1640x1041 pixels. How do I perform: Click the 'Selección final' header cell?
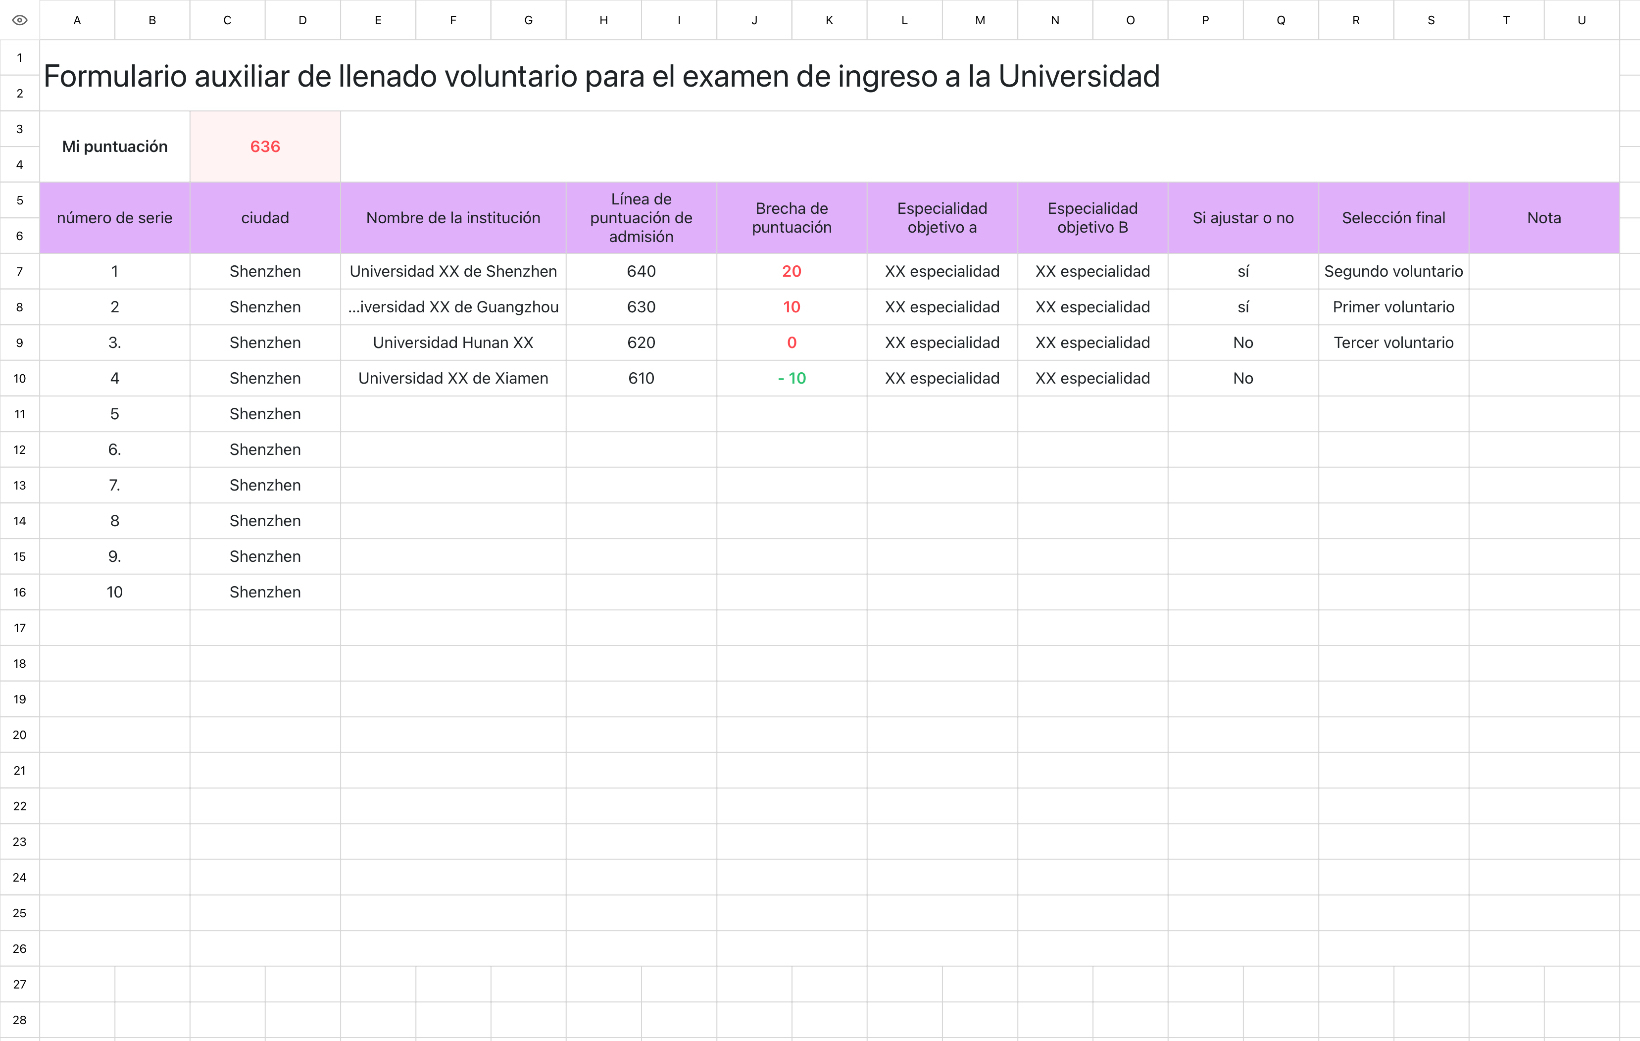pyautogui.click(x=1394, y=218)
